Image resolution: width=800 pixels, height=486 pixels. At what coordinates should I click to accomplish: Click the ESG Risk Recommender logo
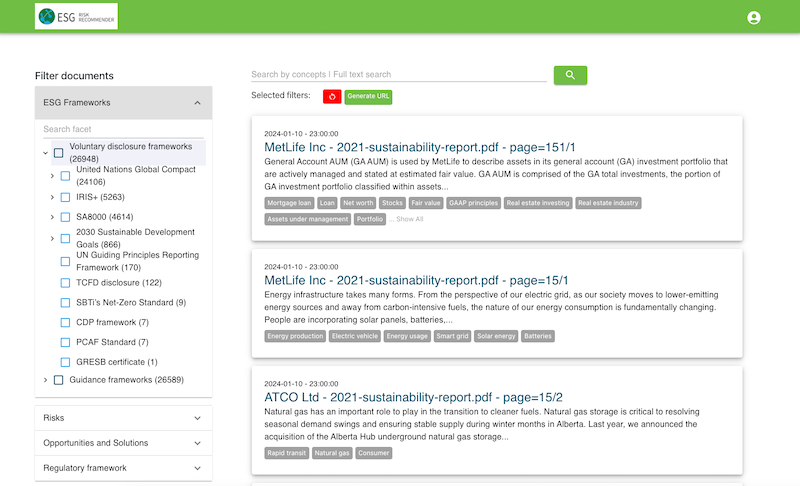76,16
